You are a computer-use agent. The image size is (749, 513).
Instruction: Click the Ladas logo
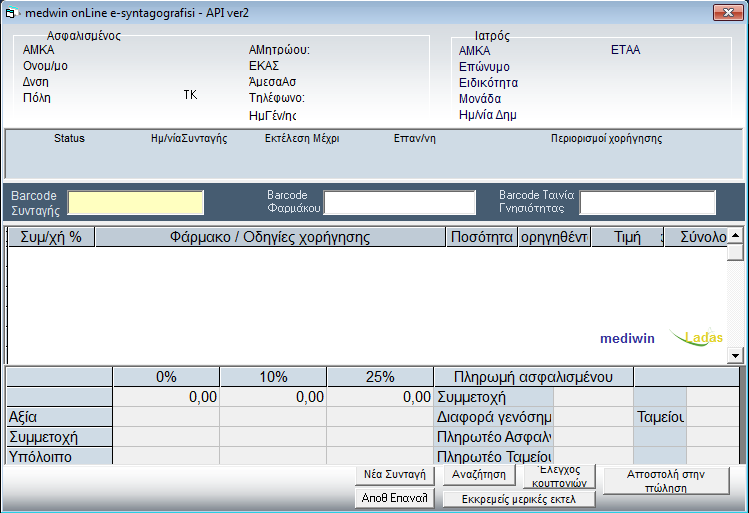[697, 337]
